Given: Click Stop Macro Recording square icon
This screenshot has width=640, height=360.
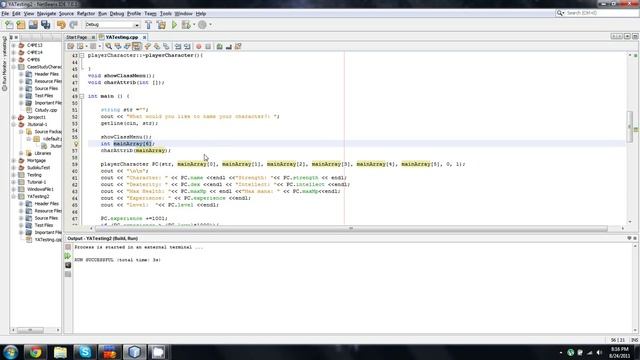Looking at the screenshot, I should pyautogui.click(x=208, y=47).
